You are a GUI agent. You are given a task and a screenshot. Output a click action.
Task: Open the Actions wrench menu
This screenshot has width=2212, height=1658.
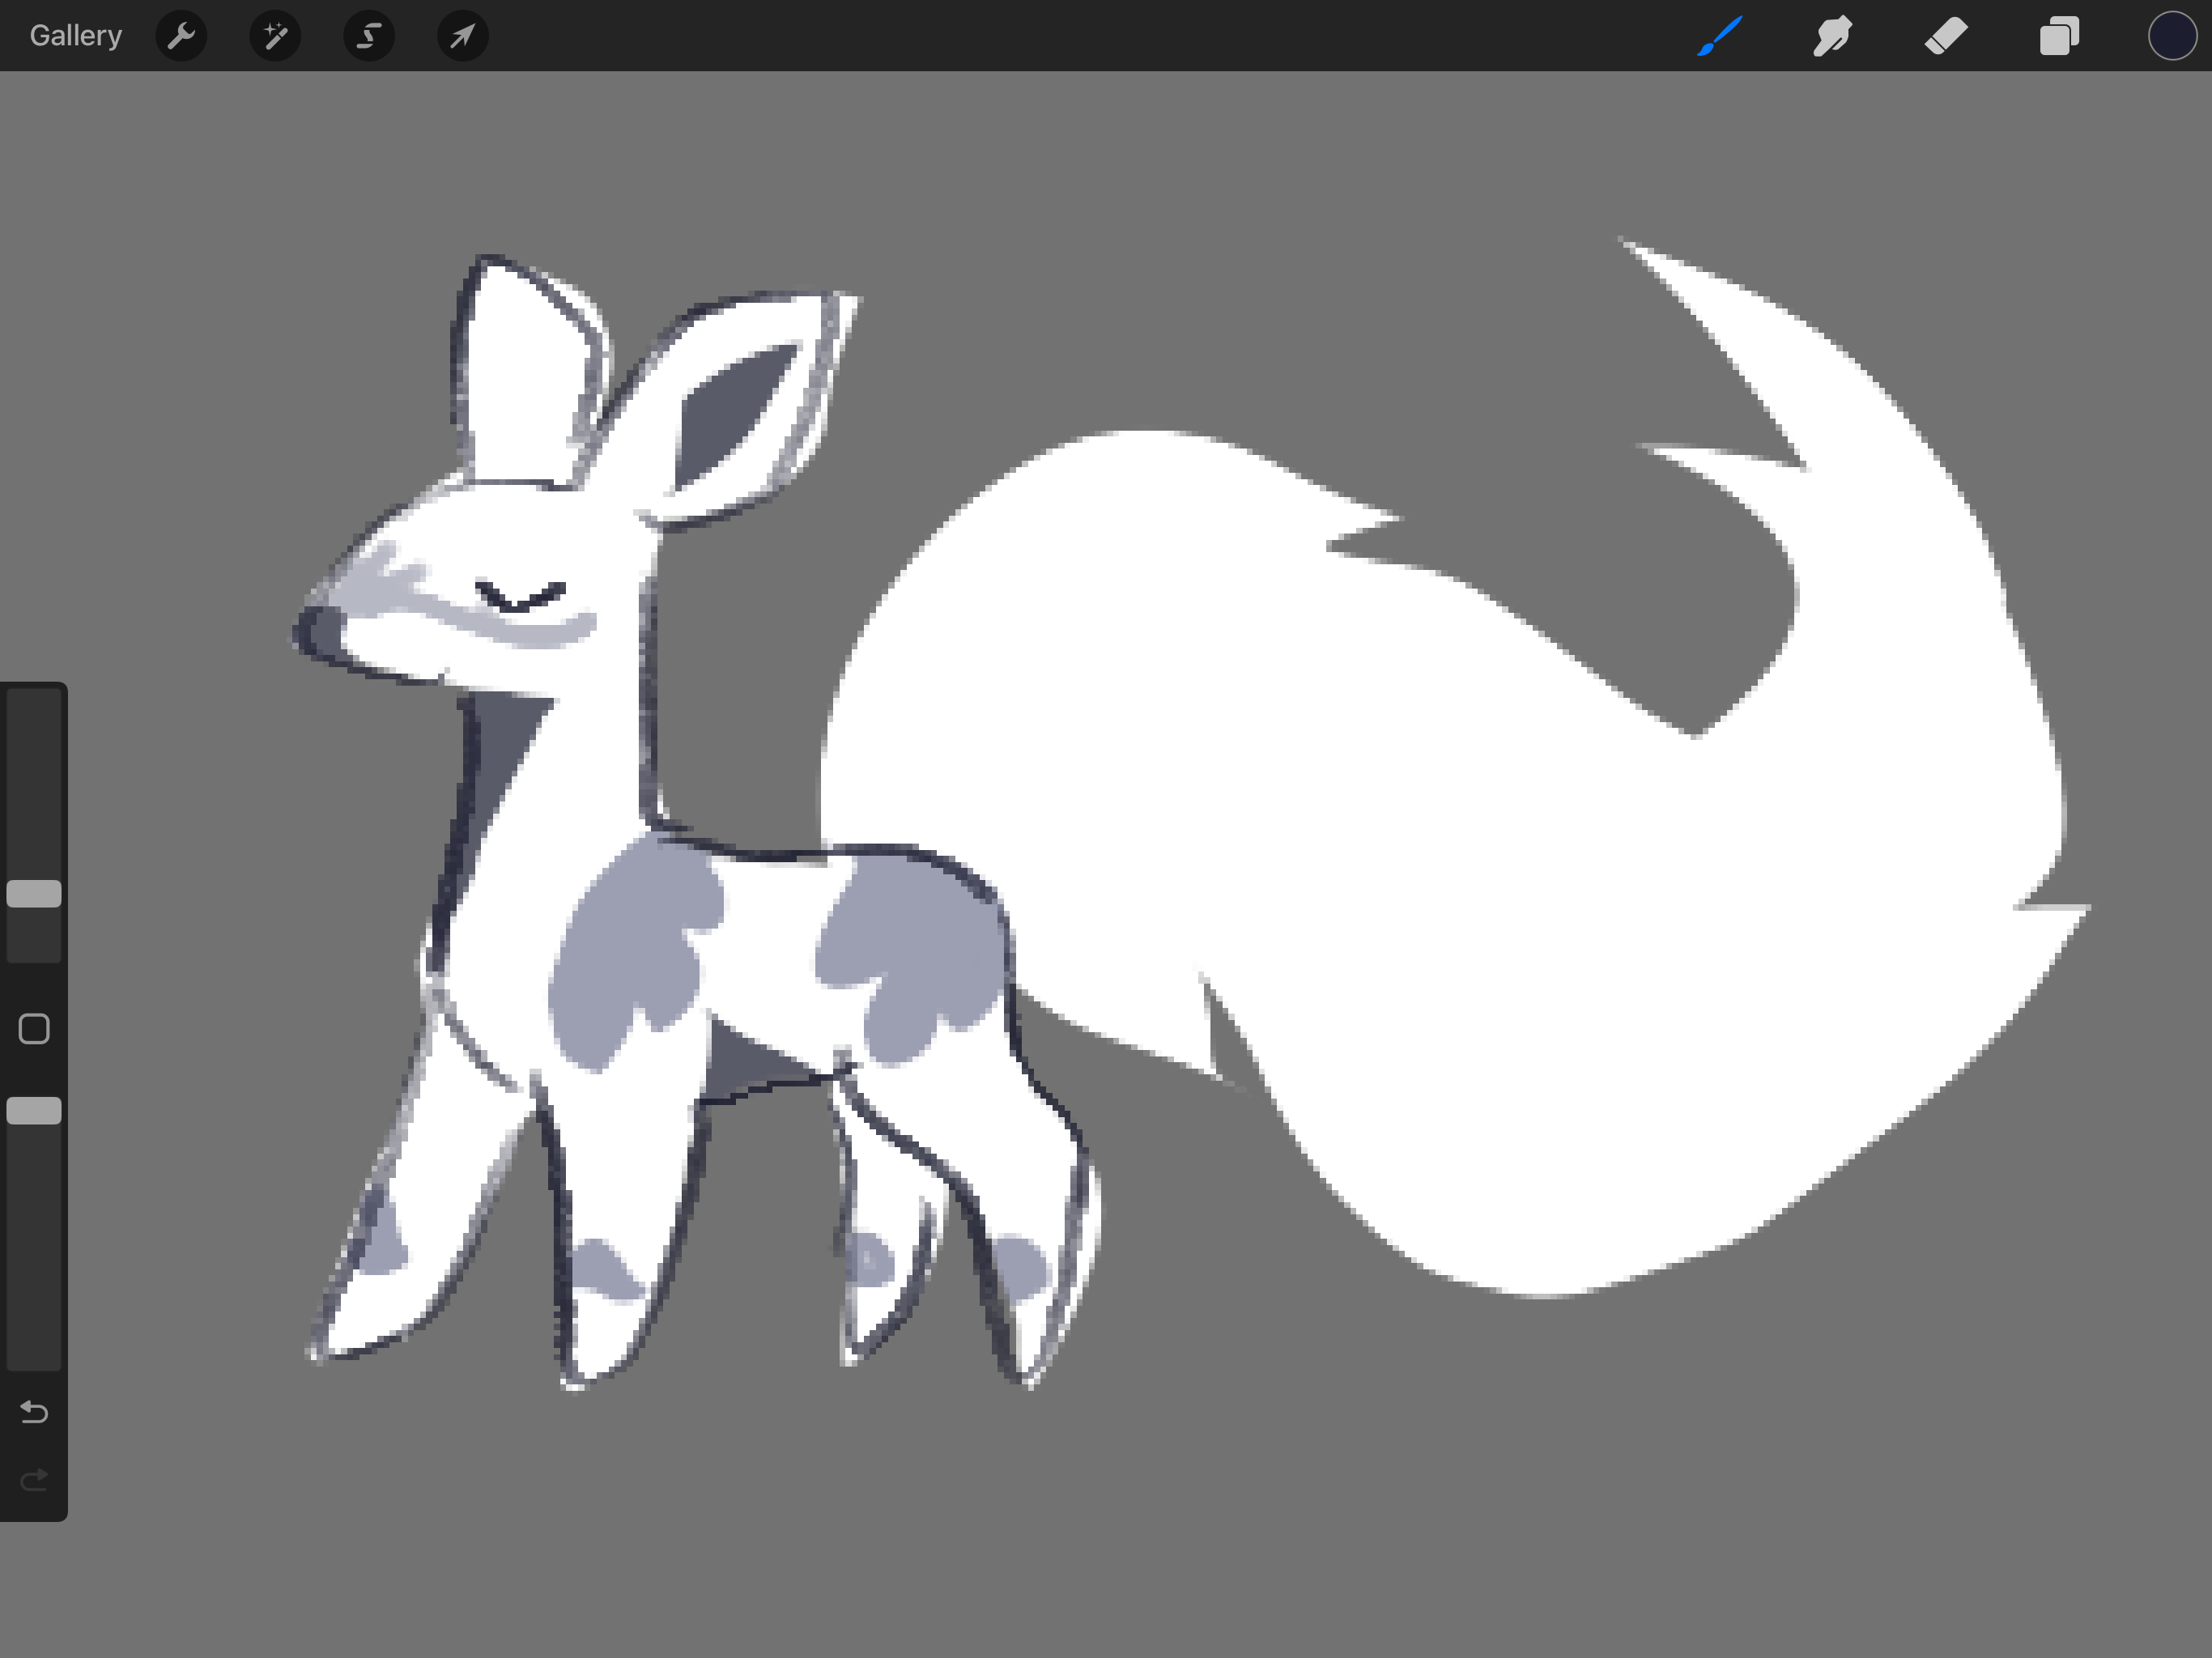point(181,36)
